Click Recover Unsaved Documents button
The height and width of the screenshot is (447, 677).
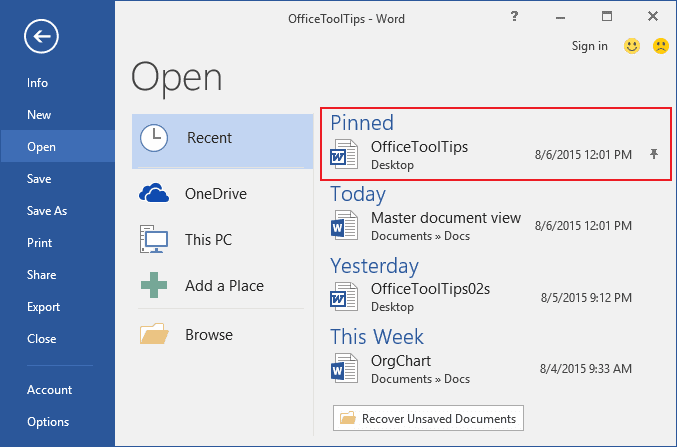[428, 418]
